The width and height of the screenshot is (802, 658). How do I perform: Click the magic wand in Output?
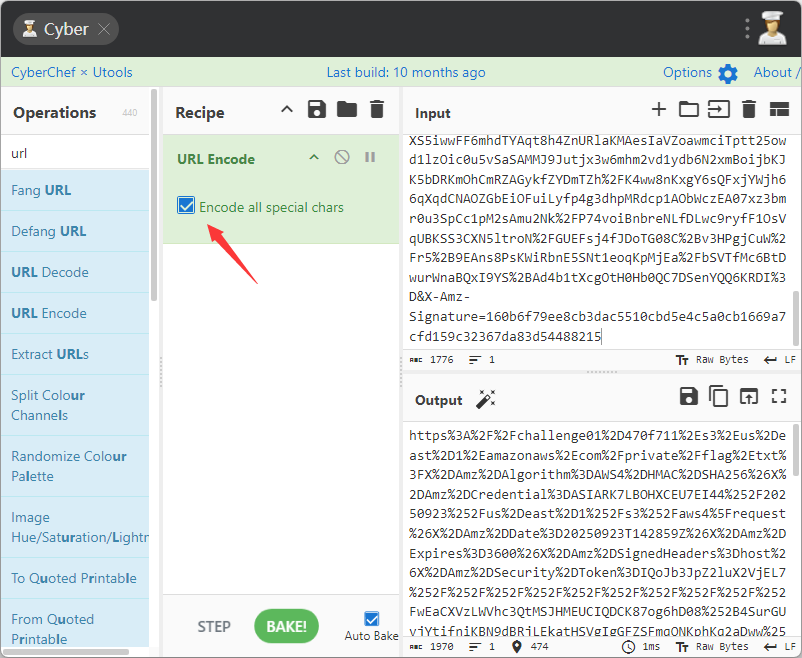[485, 399]
